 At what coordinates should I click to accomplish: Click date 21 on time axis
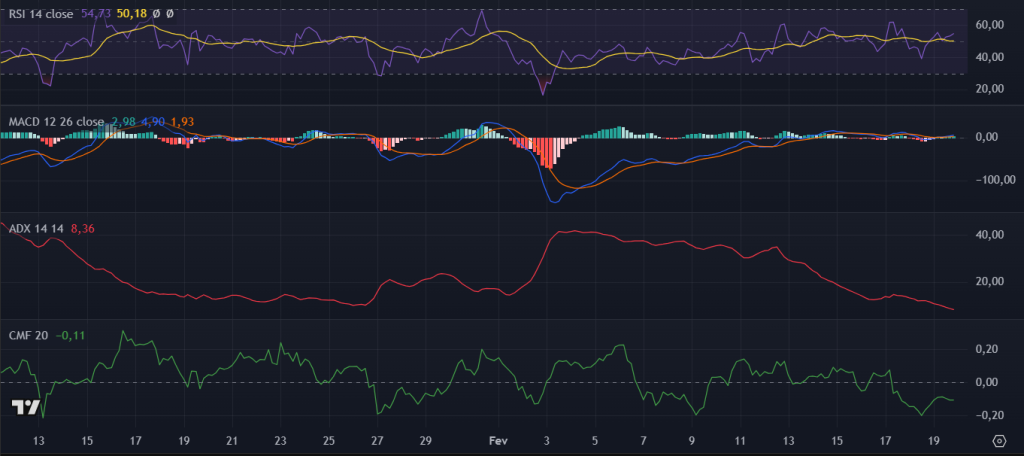232,440
